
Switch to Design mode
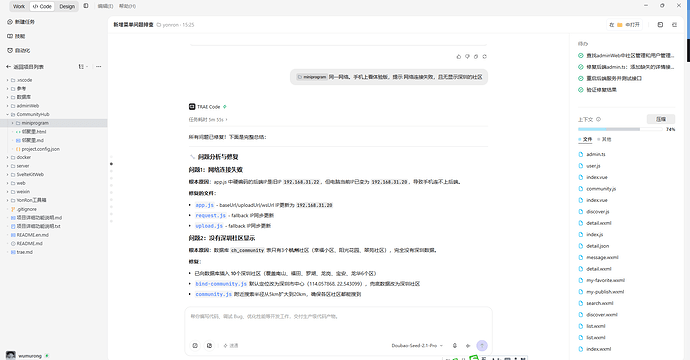point(67,6)
